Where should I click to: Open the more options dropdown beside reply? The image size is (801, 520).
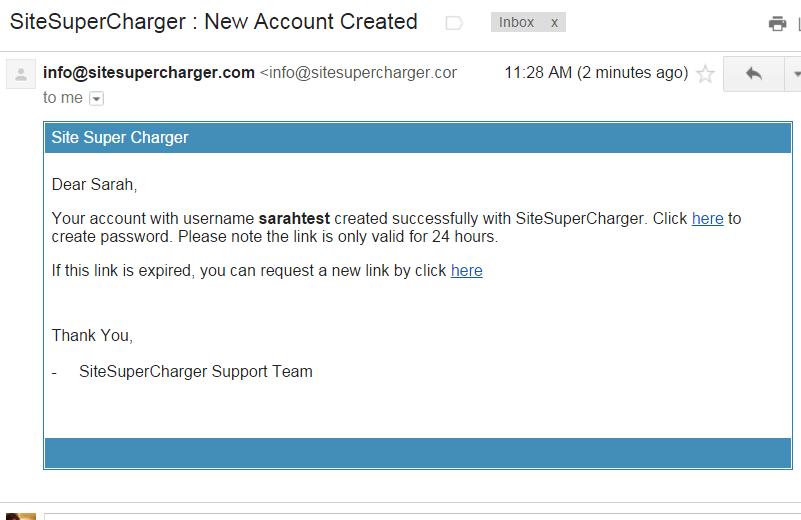[795, 74]
